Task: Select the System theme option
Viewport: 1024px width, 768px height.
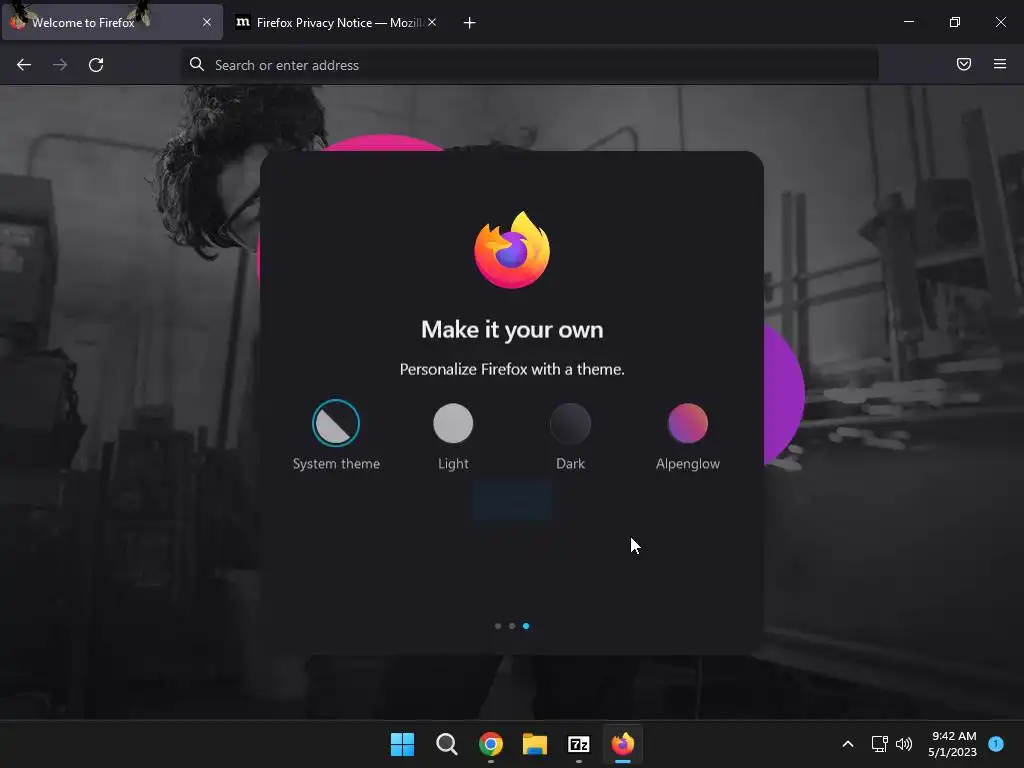Action: pyautogui.click(x=336, y=435)
